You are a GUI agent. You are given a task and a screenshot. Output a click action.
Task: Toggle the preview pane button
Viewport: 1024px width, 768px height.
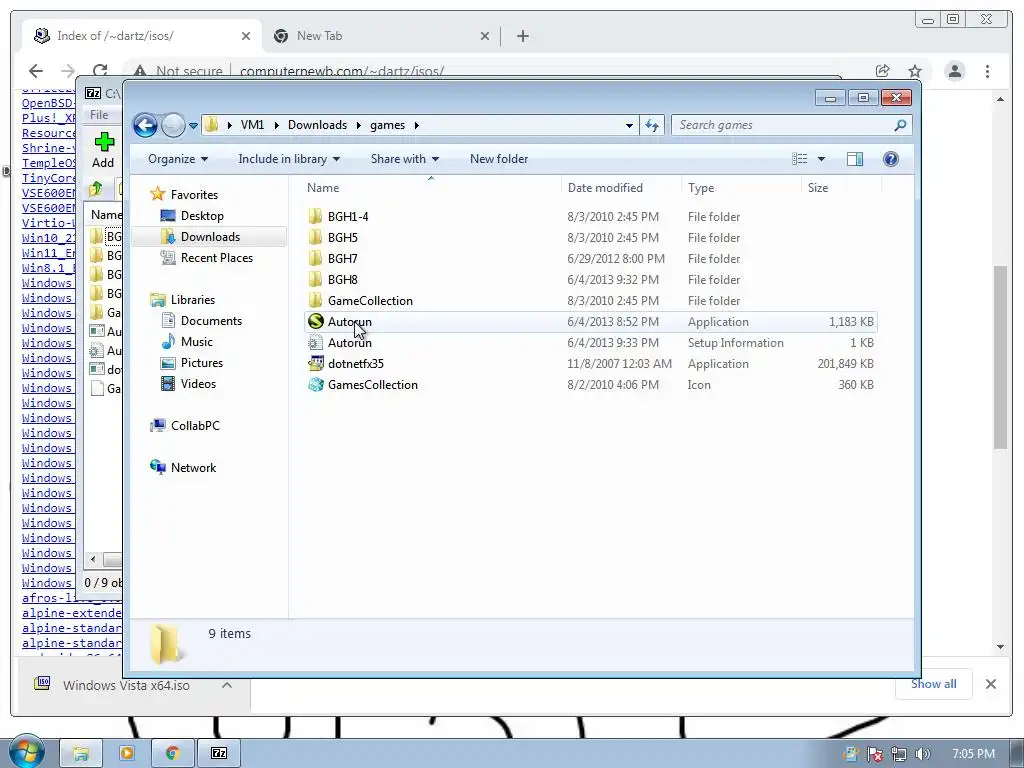[855, 159]
